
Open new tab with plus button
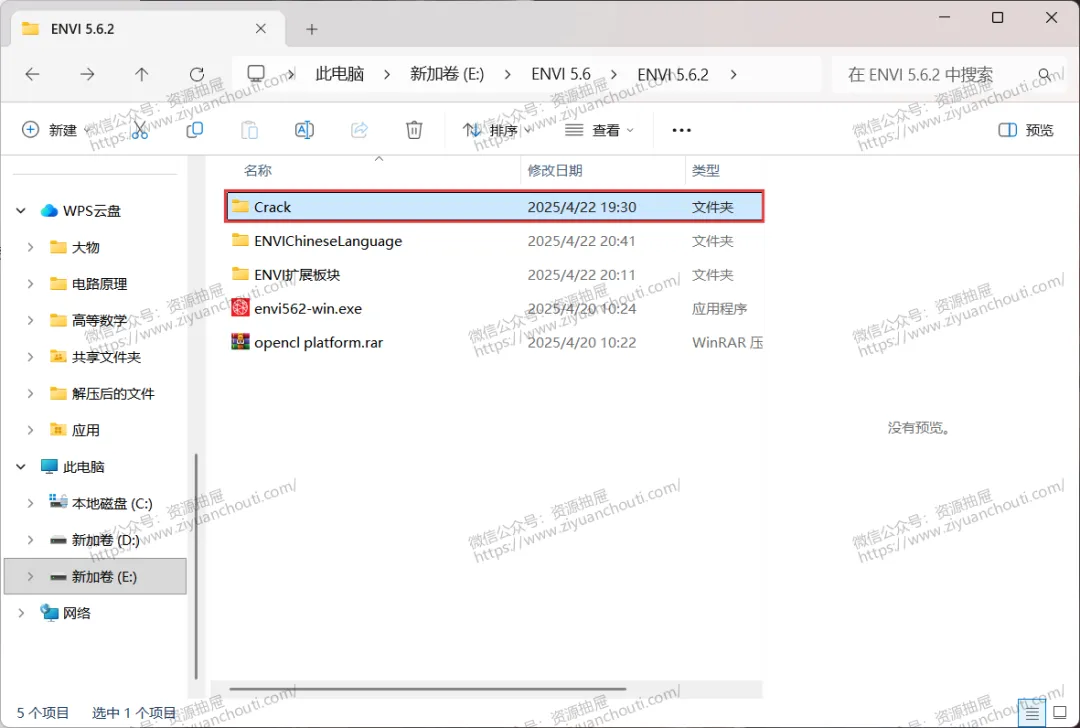pyautogui.click(x=312, y=29)
